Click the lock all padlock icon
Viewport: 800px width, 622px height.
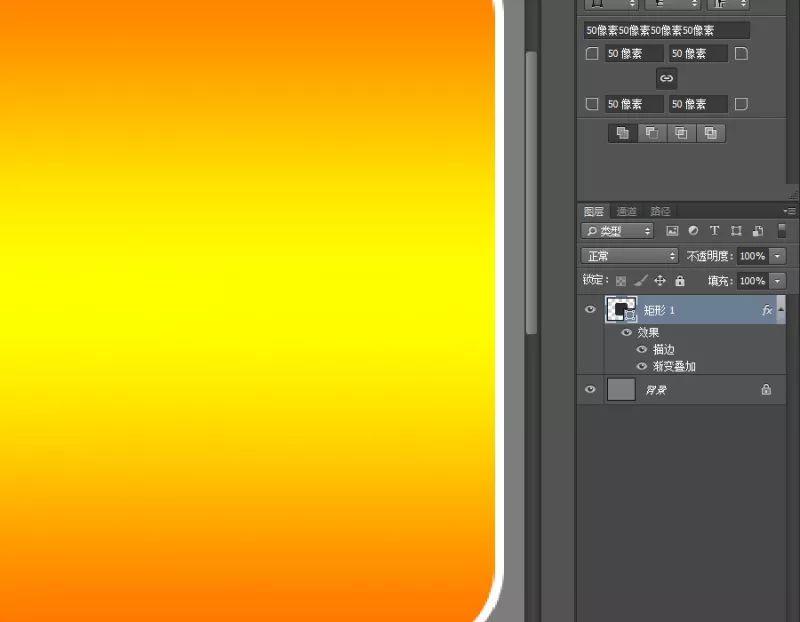coord(680,280)
